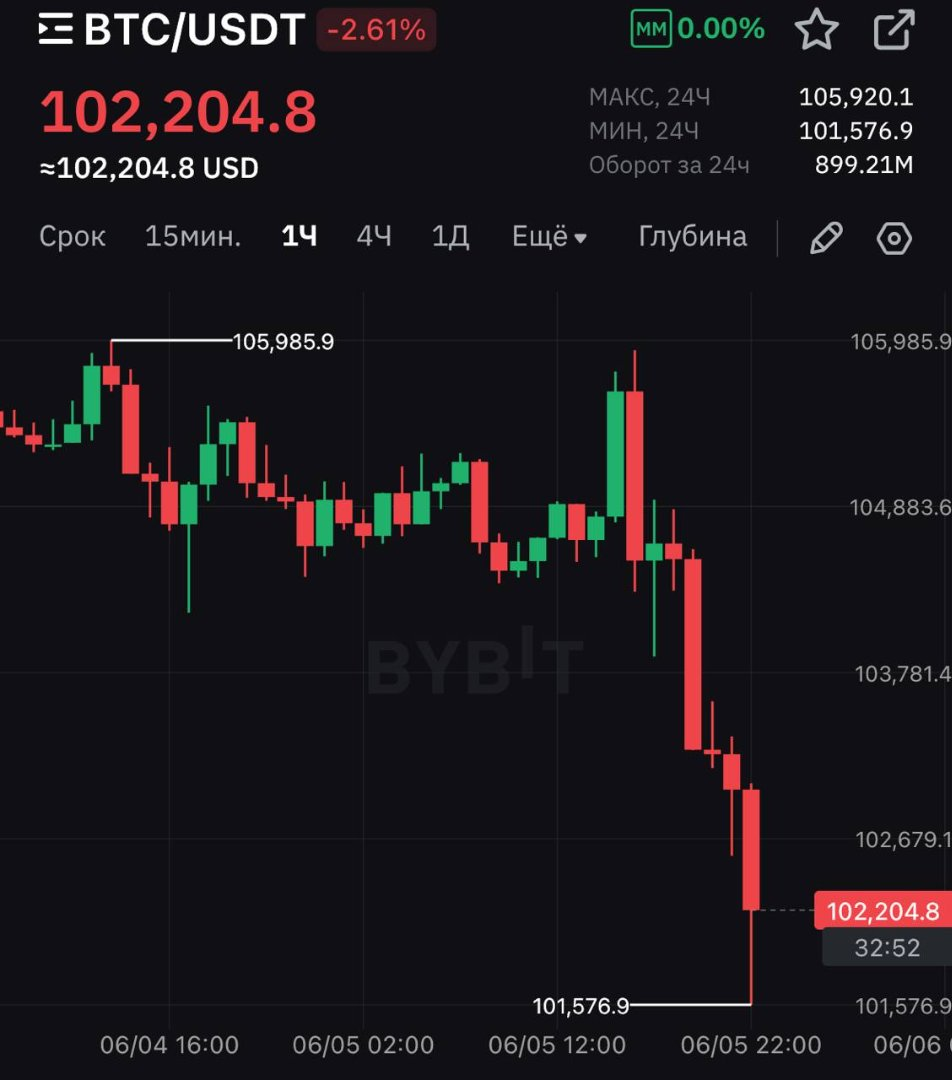
Task: Expand the Ещё timeframe dropdown
Action: [x=549, y=237]
